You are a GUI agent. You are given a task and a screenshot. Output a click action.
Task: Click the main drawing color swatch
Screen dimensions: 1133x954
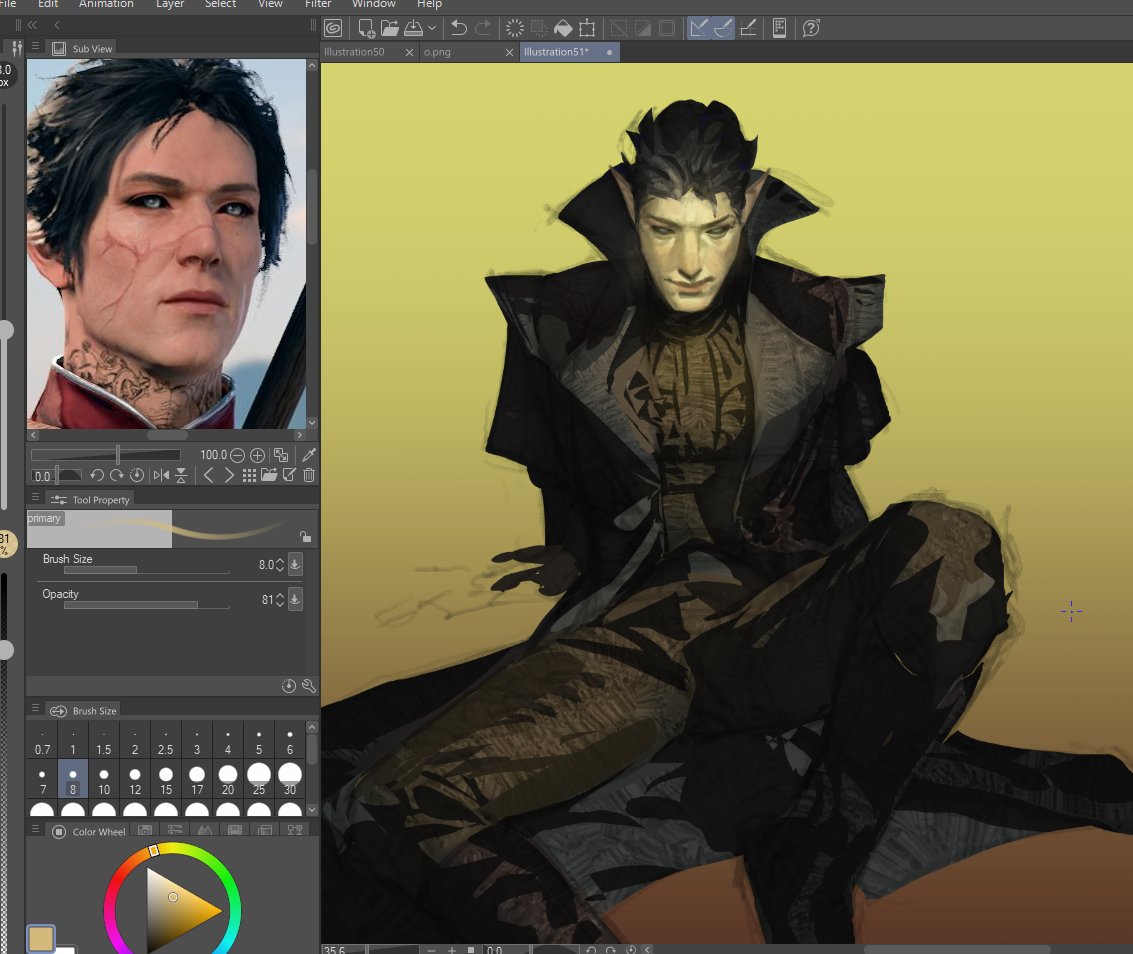pos(40,938)
